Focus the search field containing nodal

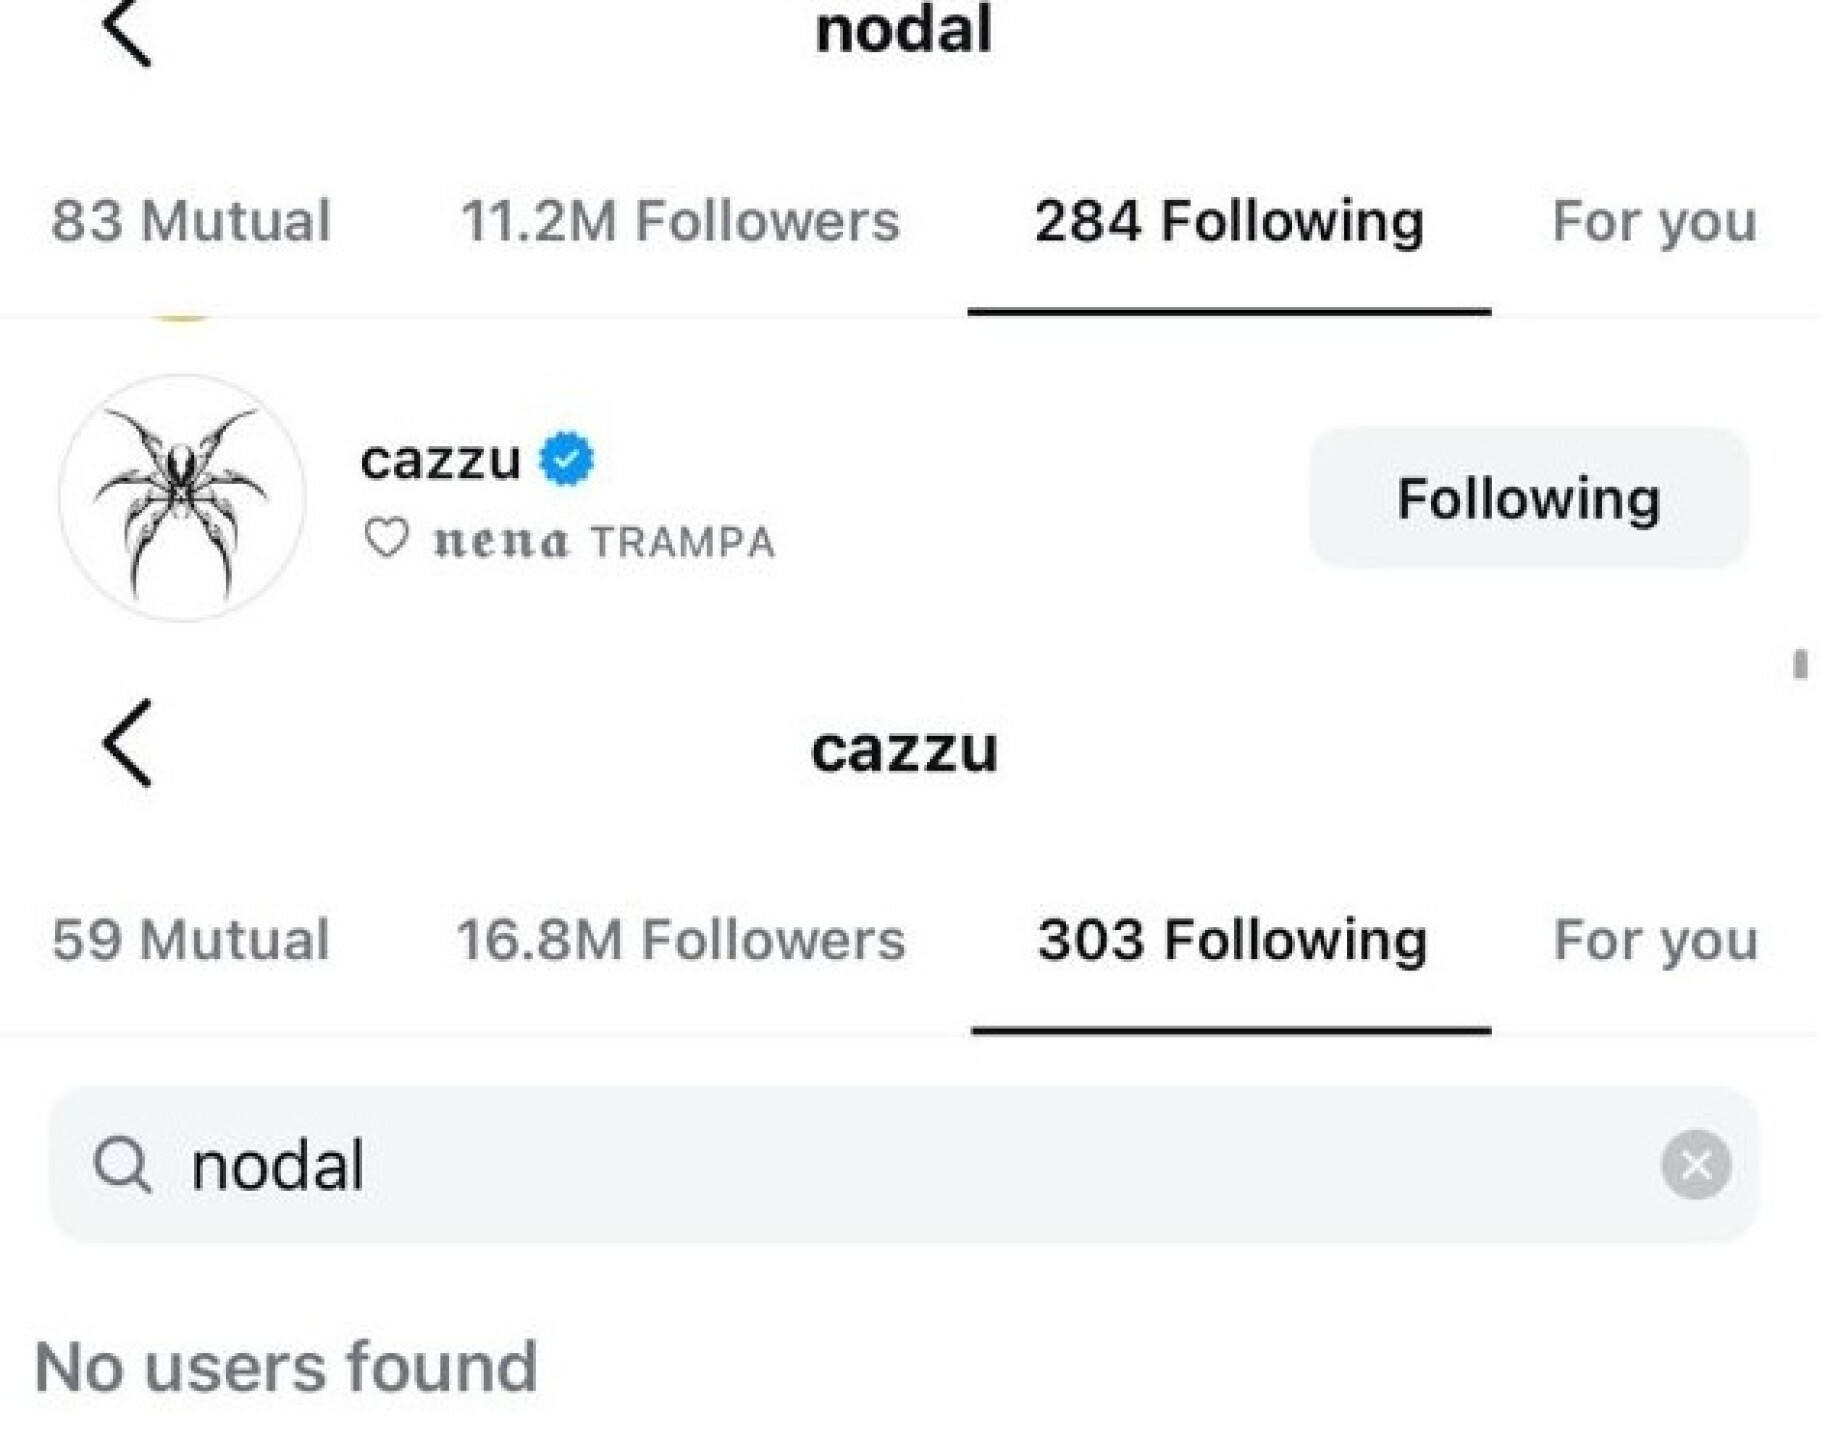(x=900, y=1165)
